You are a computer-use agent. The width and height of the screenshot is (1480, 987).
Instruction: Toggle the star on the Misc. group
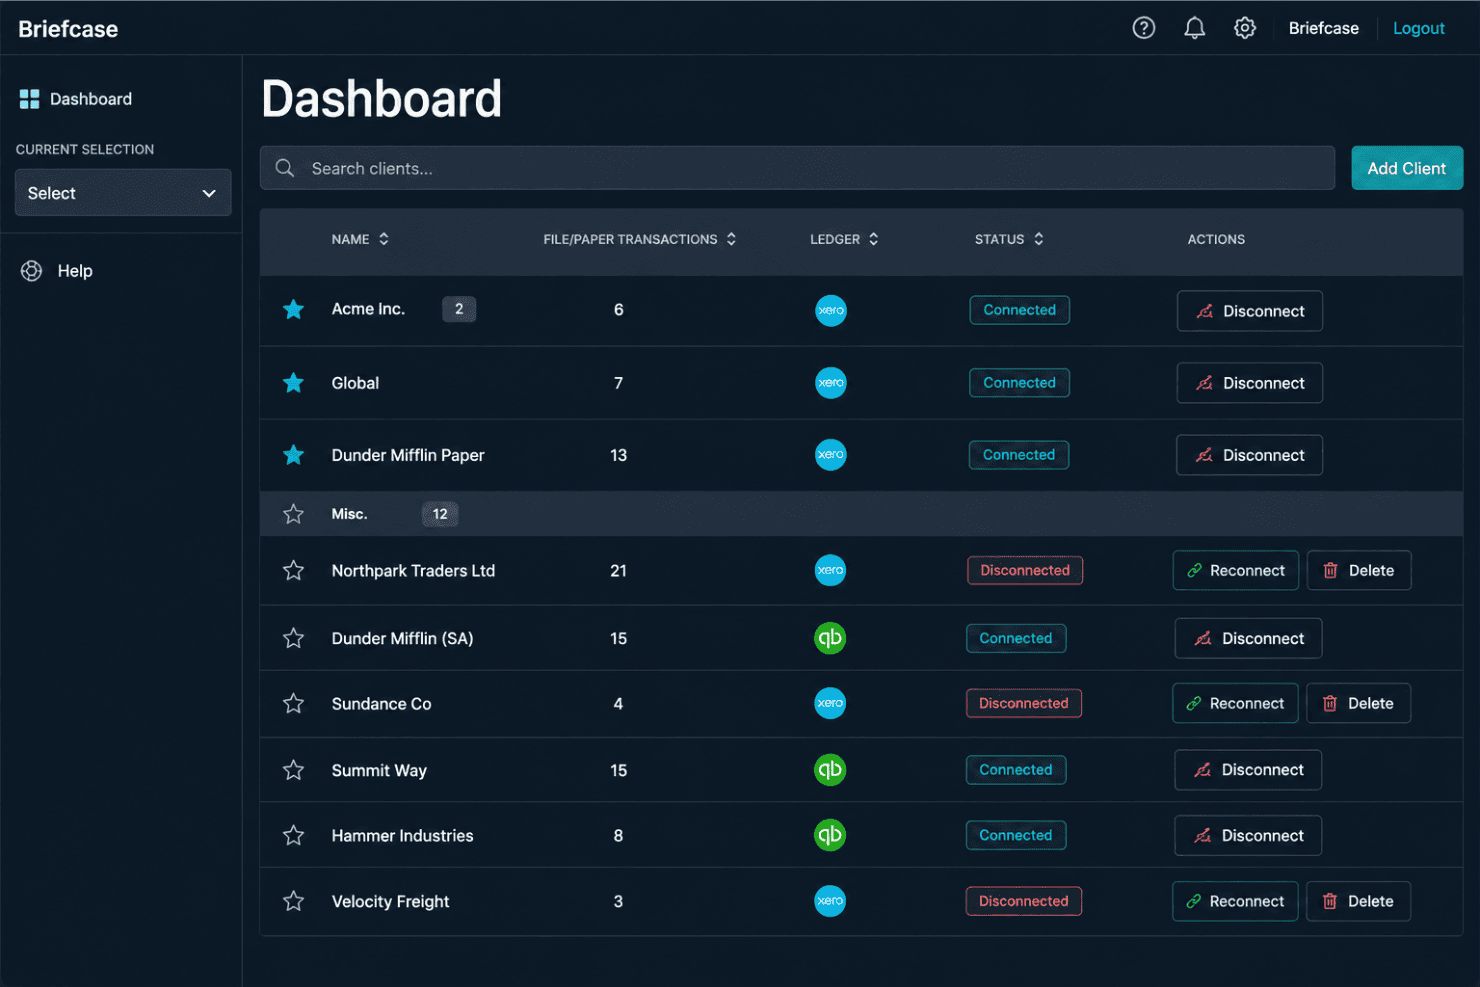click(x=293, y=514)
